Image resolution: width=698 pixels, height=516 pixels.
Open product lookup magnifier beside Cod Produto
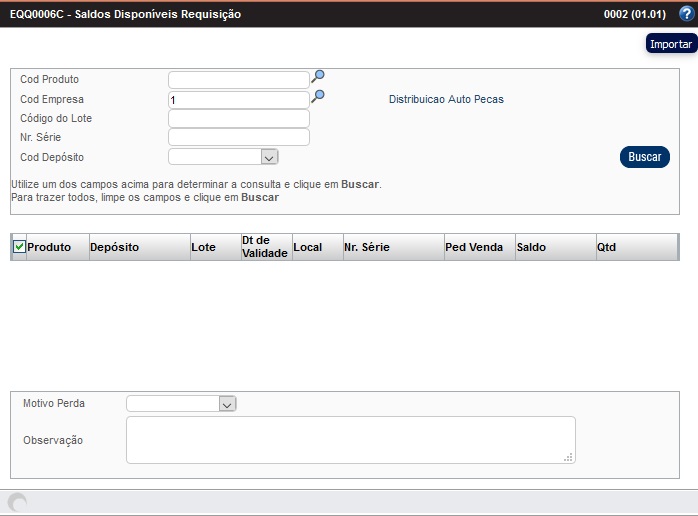pos(318,76)
